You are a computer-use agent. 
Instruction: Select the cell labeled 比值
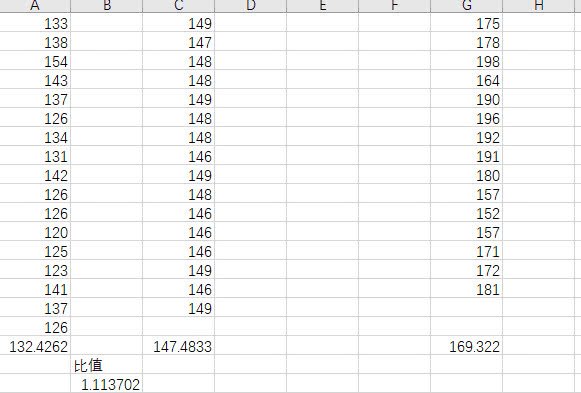(x=106, y=365)
